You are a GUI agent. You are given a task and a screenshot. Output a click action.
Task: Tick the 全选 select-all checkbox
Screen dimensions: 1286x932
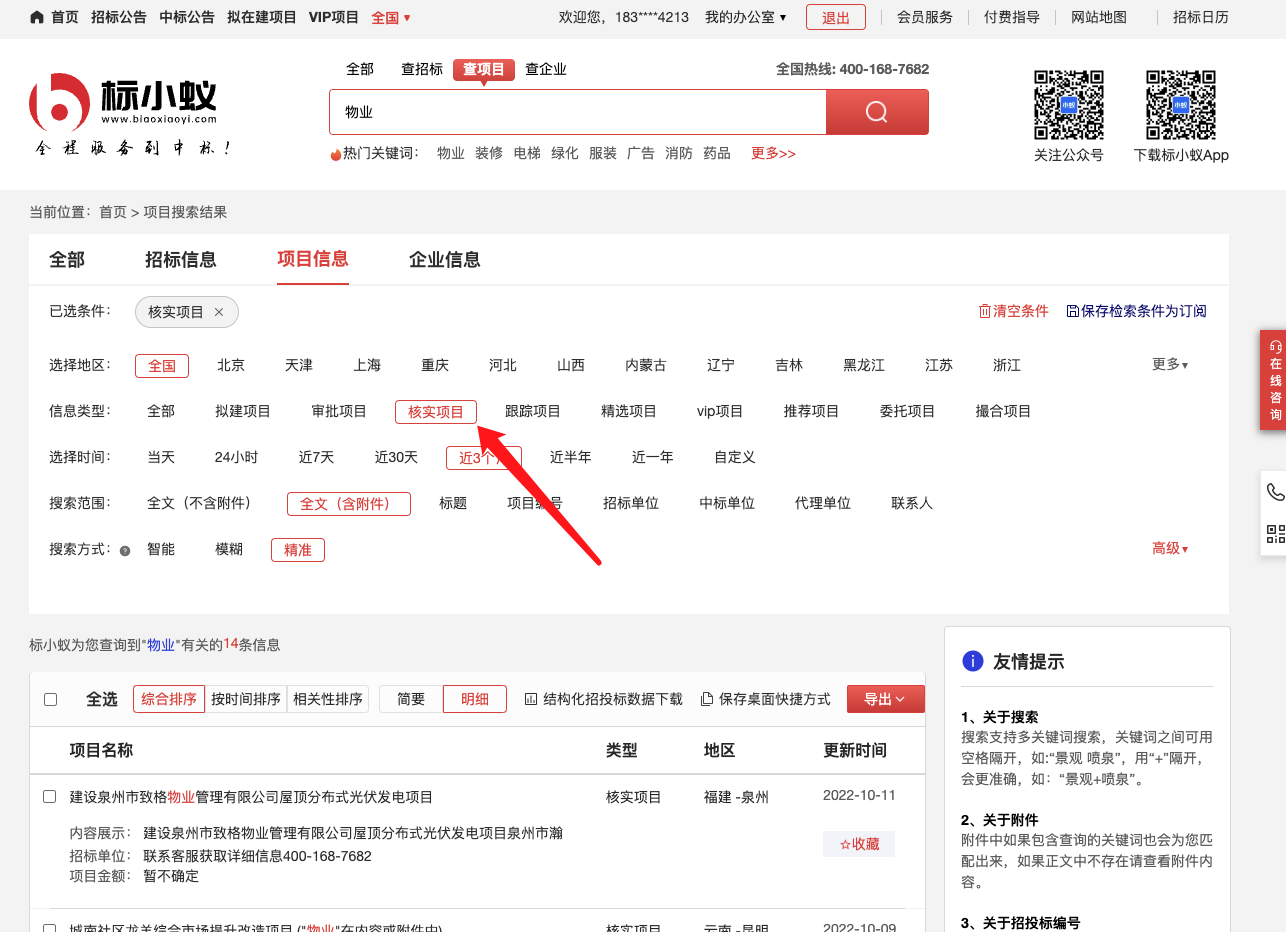[x=51, y=699]
